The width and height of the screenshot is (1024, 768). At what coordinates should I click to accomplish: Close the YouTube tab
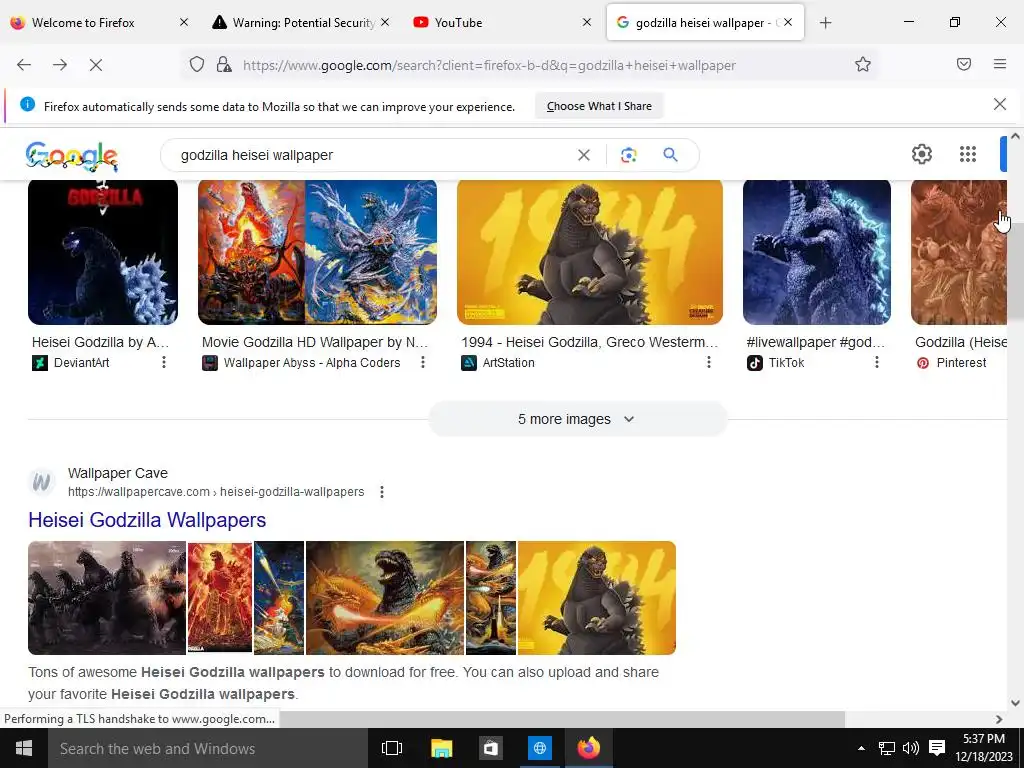coord(586,23)
